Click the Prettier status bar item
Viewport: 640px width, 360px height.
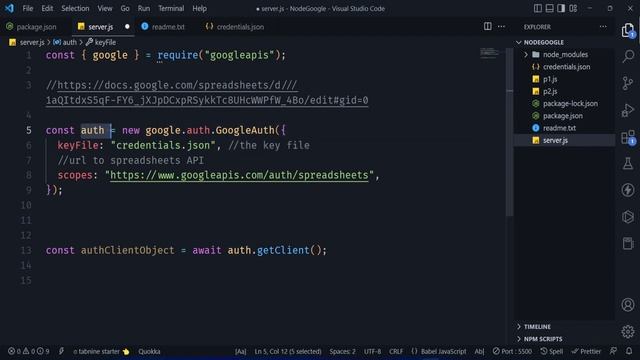586,351
